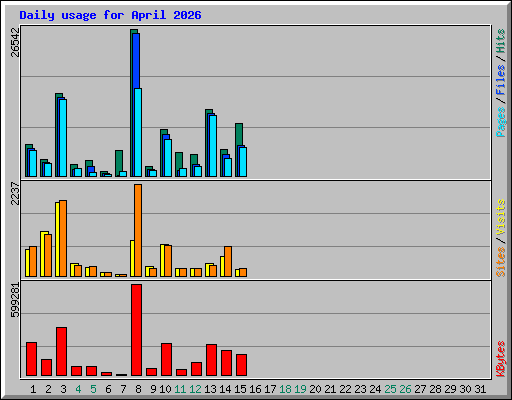Click the green Hits legend label
The height and width of the screenshot is (400, 512).
tap(501, 41)
